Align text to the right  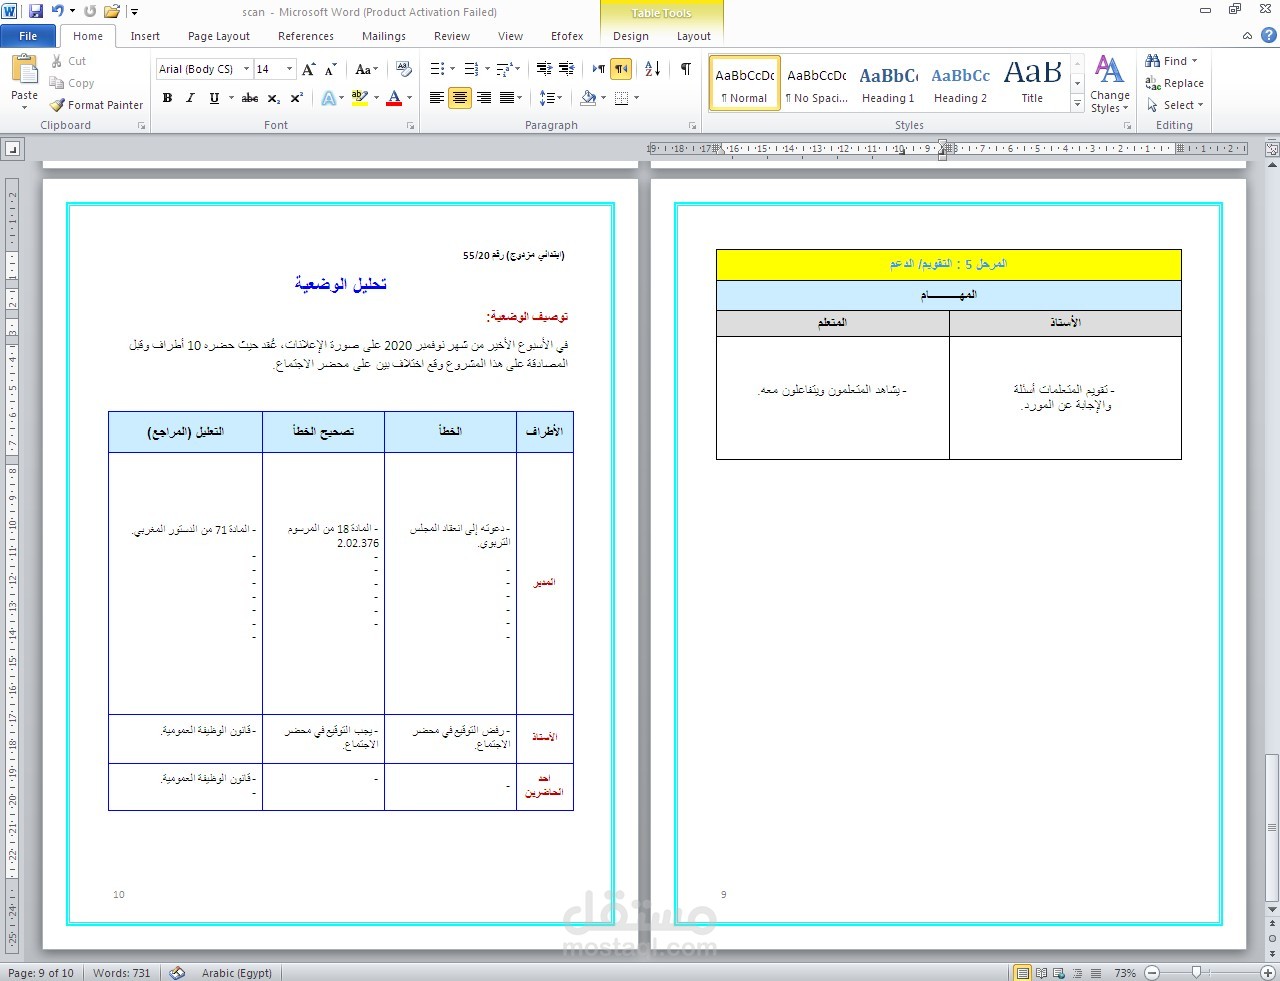(484, 98)
